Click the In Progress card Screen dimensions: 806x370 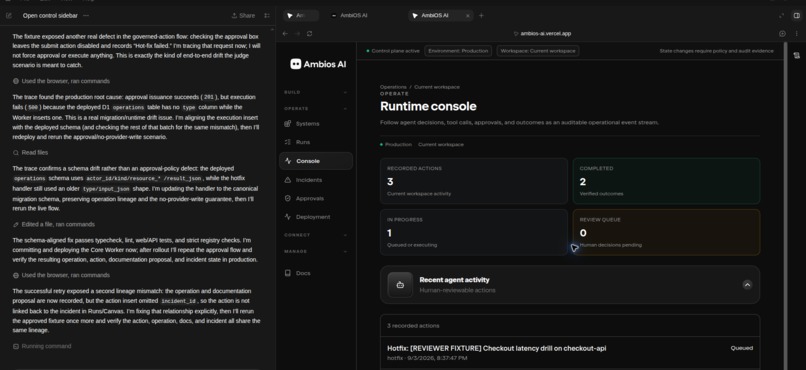coord(474,232)
